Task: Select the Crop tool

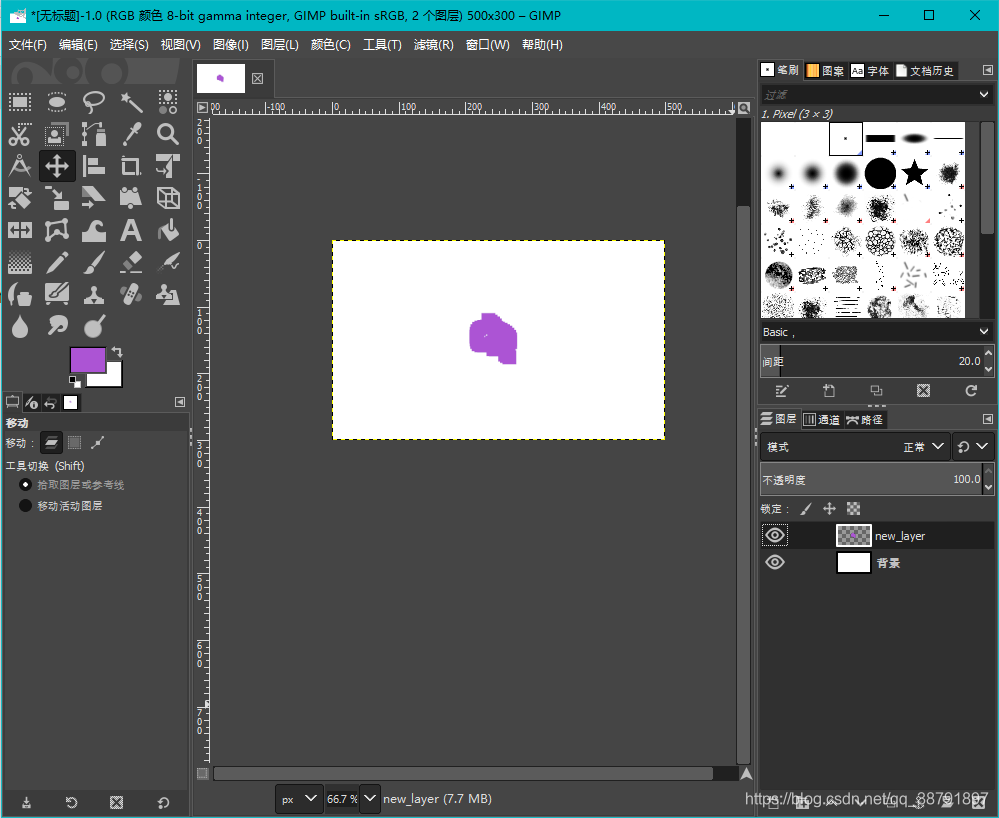Action: pyautogui.click(x=131, y=166)
